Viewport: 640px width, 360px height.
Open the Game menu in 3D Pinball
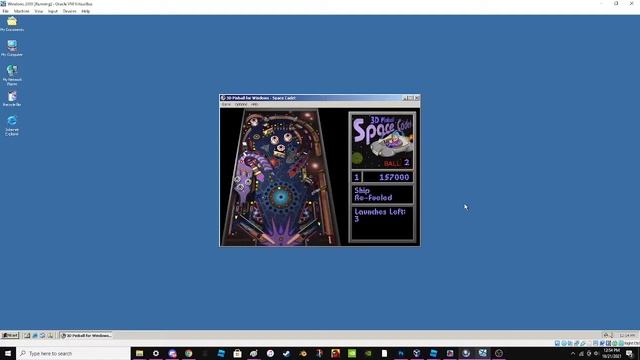(x=226, y=104)
